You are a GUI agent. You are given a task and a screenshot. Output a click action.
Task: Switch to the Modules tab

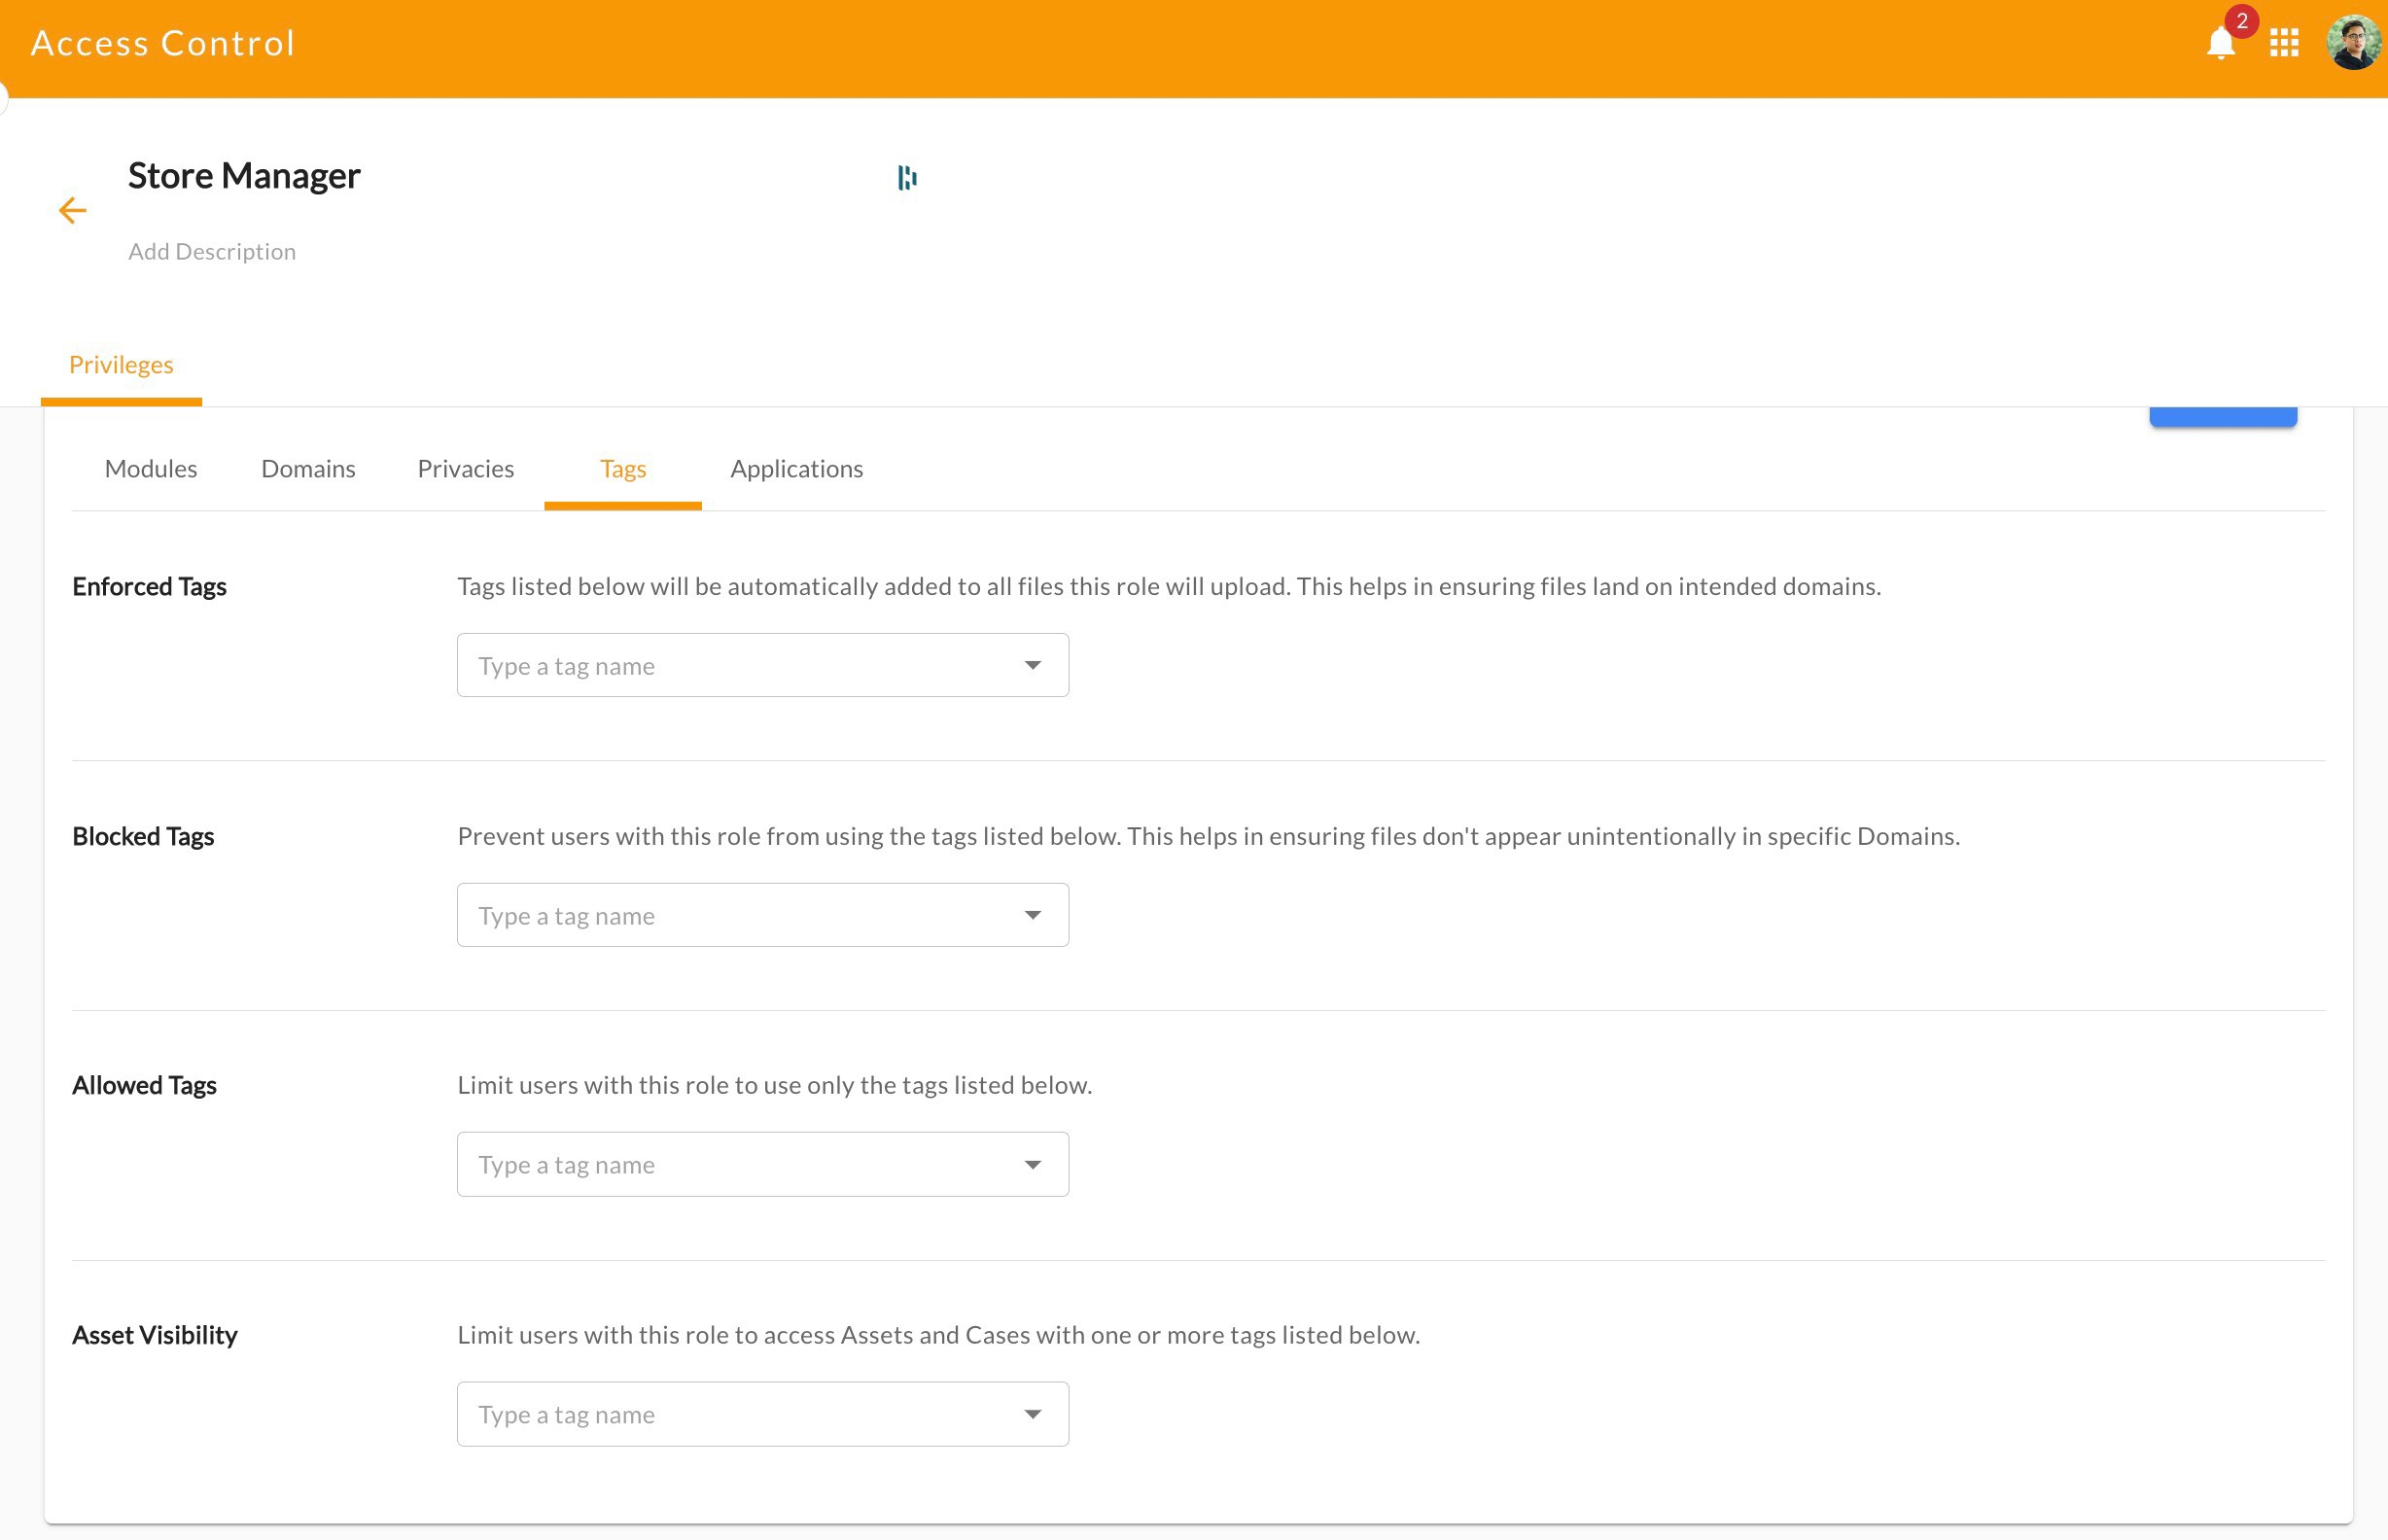pyautogui.click(x=151, y=469)
